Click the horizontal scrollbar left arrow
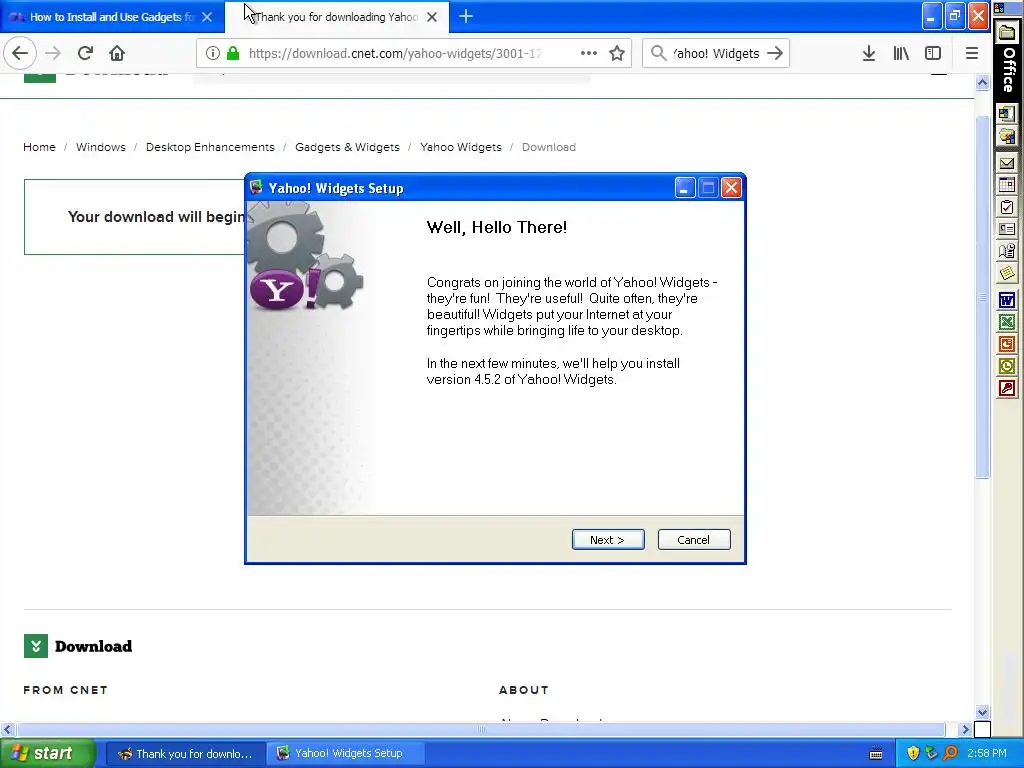Screen dimensions: 1024x768 pyautogui.click(x=8, y=729)
